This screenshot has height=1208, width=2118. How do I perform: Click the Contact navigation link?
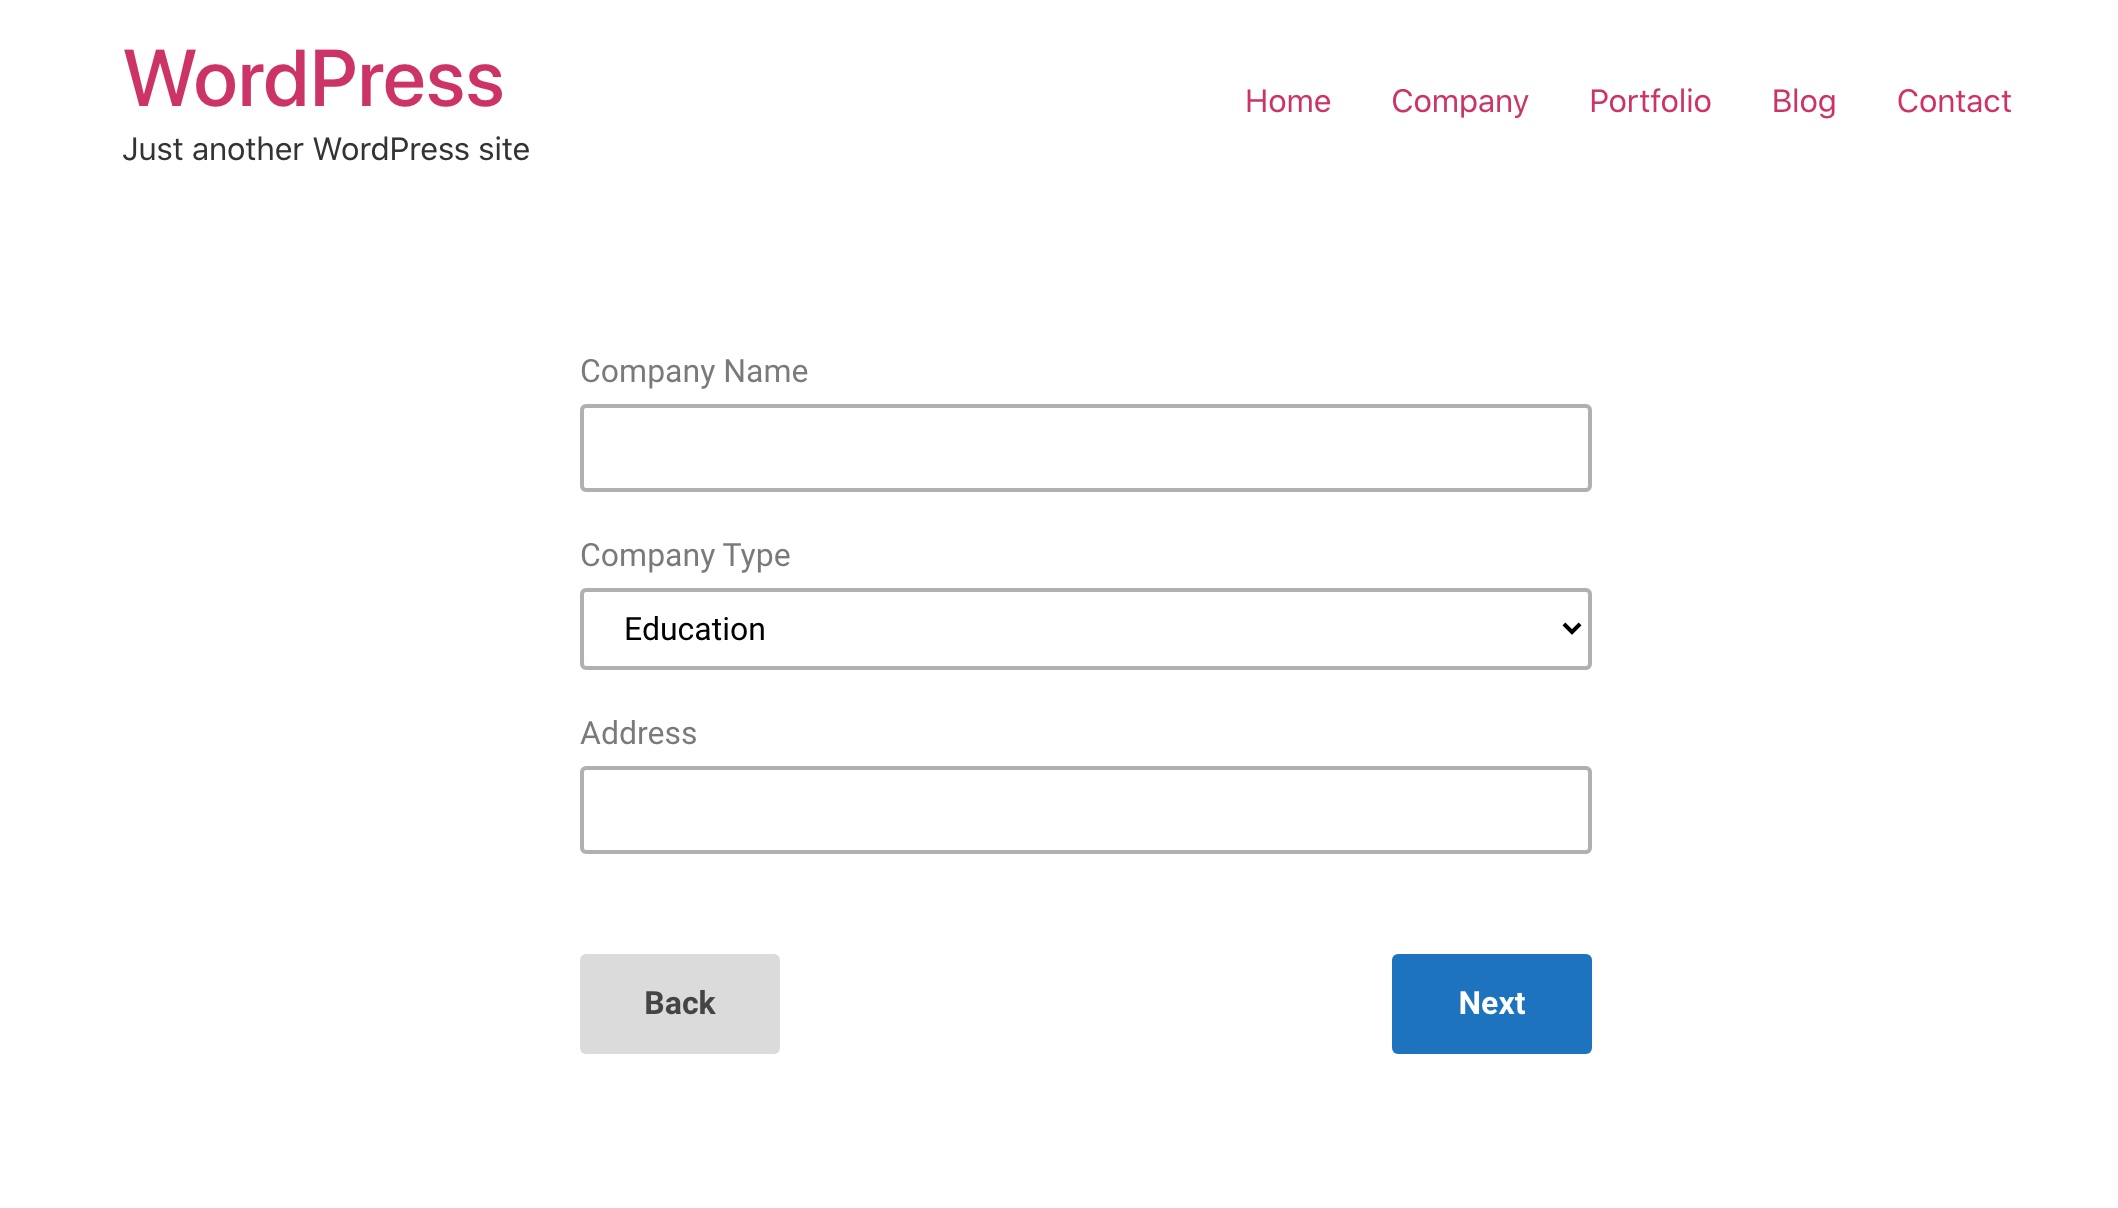[x=1954, y=99]
